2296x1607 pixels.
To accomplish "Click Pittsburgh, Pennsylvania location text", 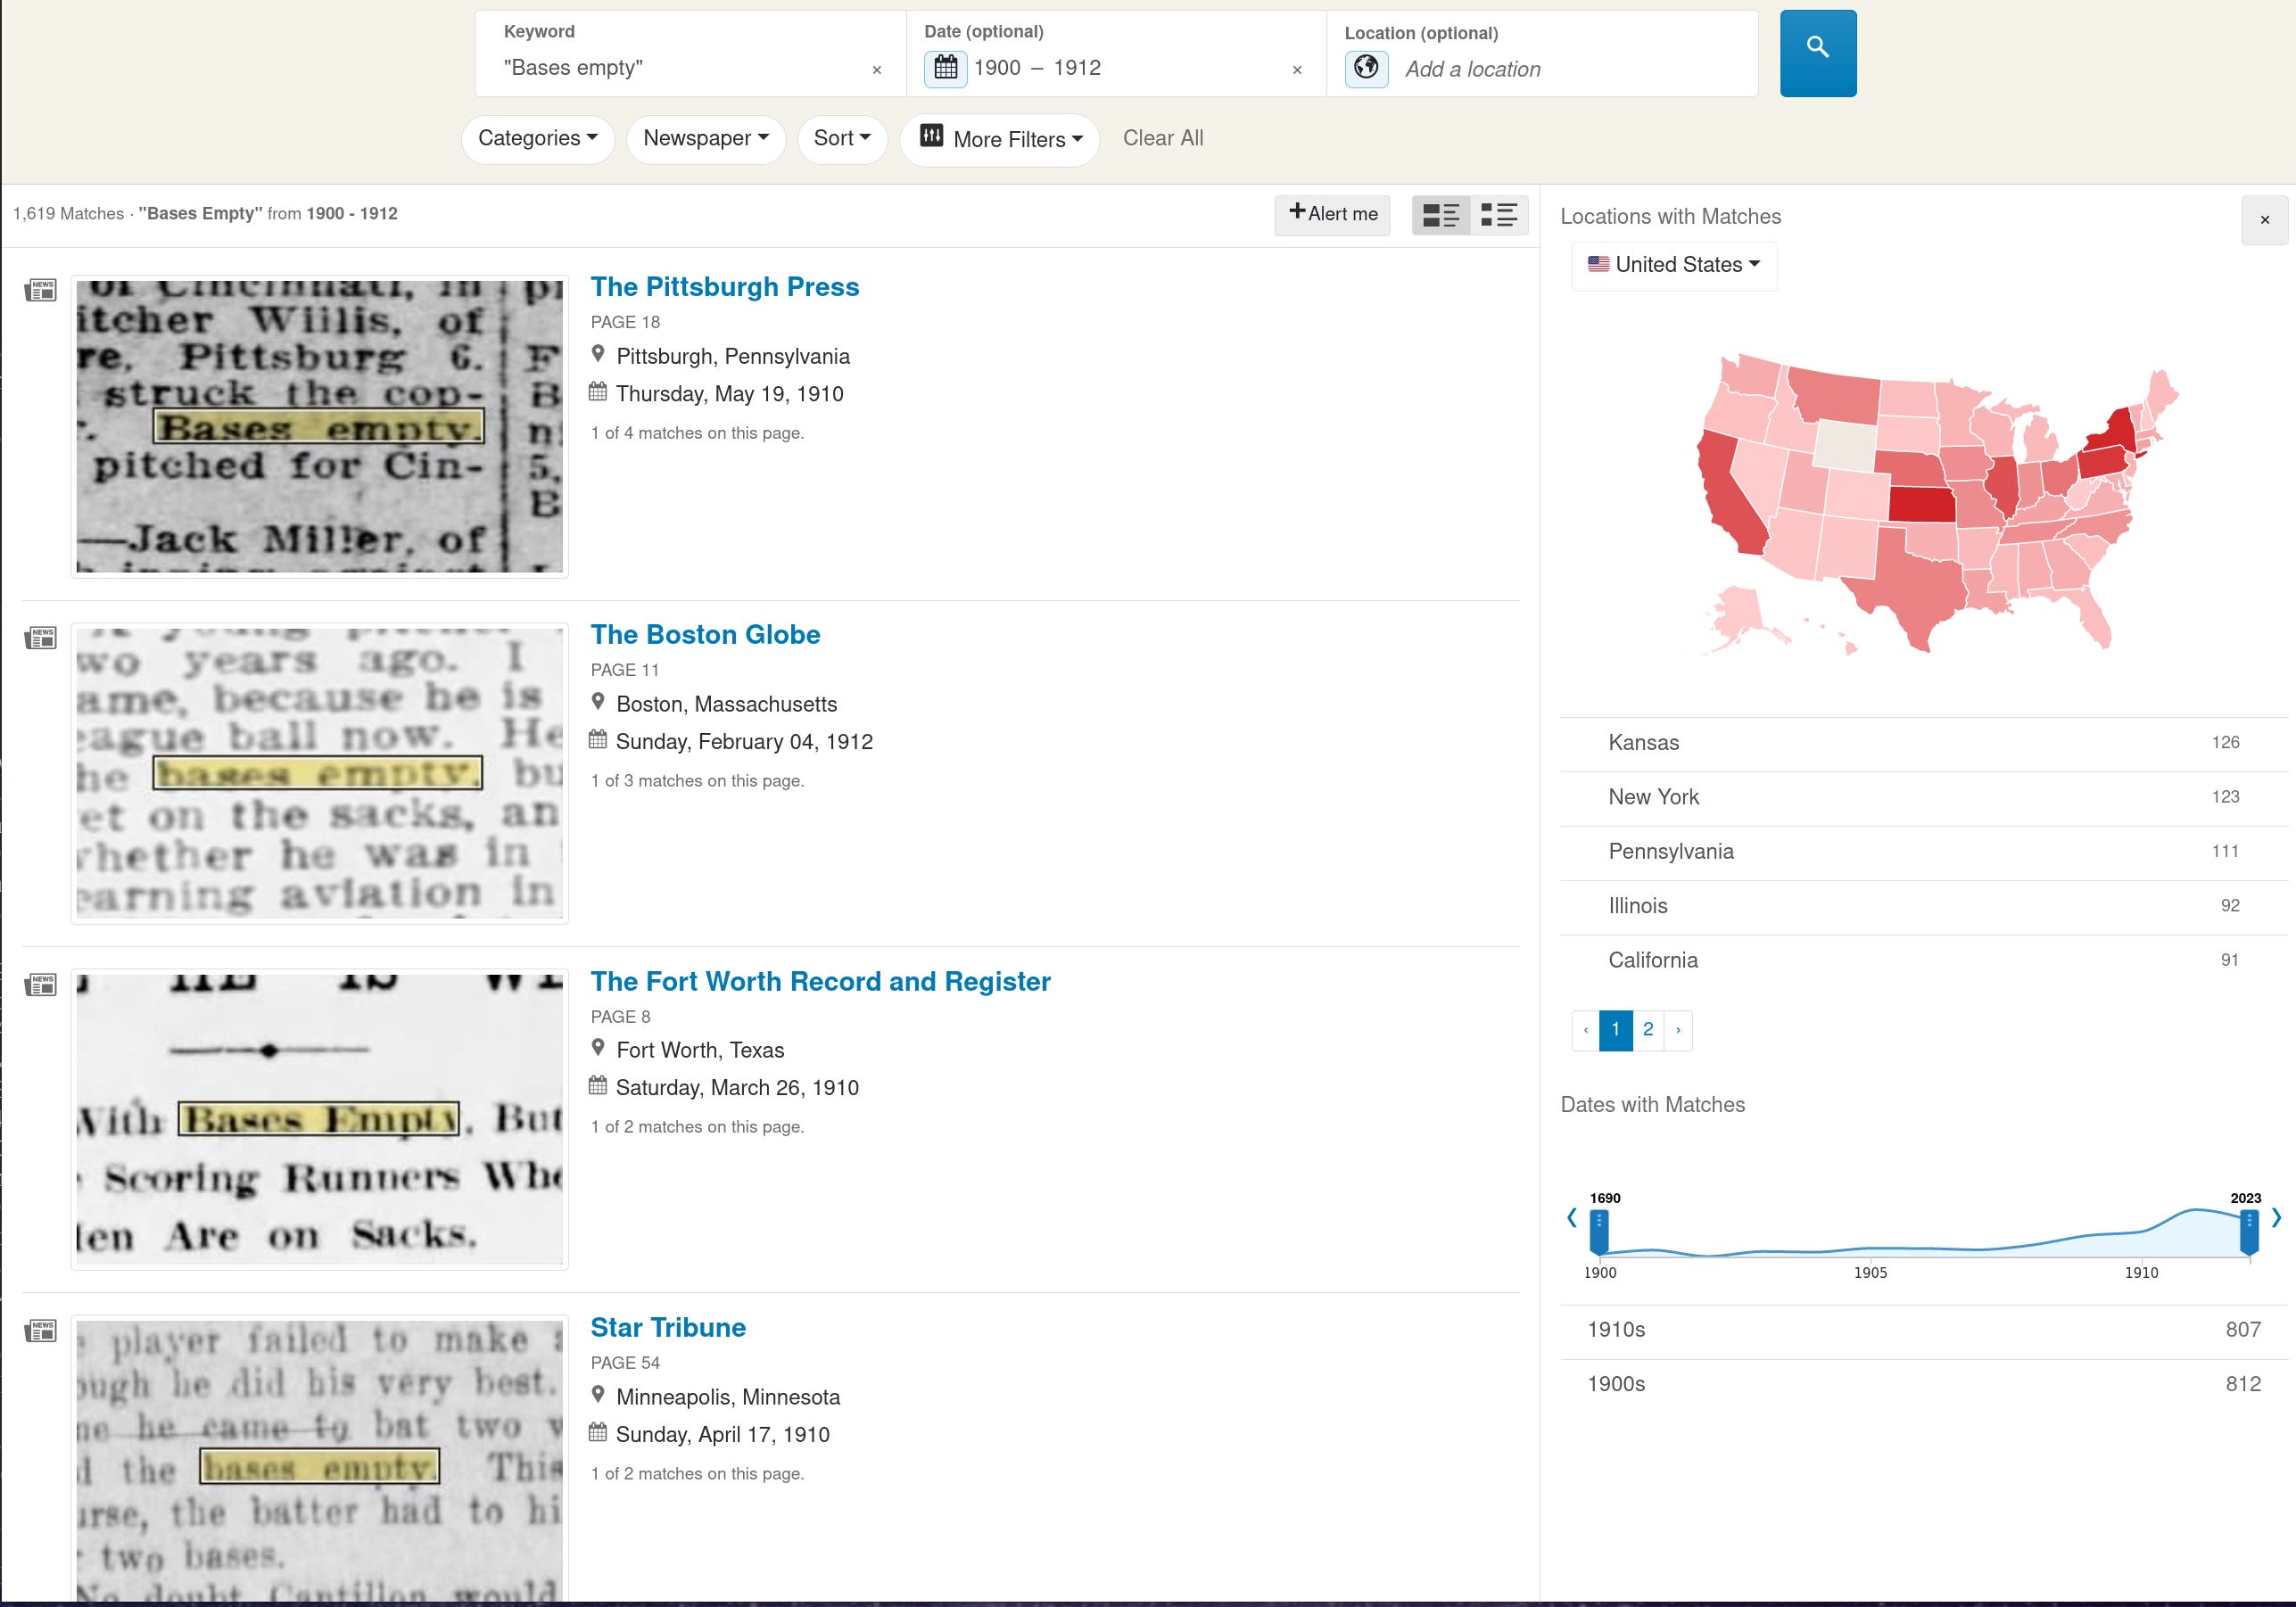I will coord(733,357).
